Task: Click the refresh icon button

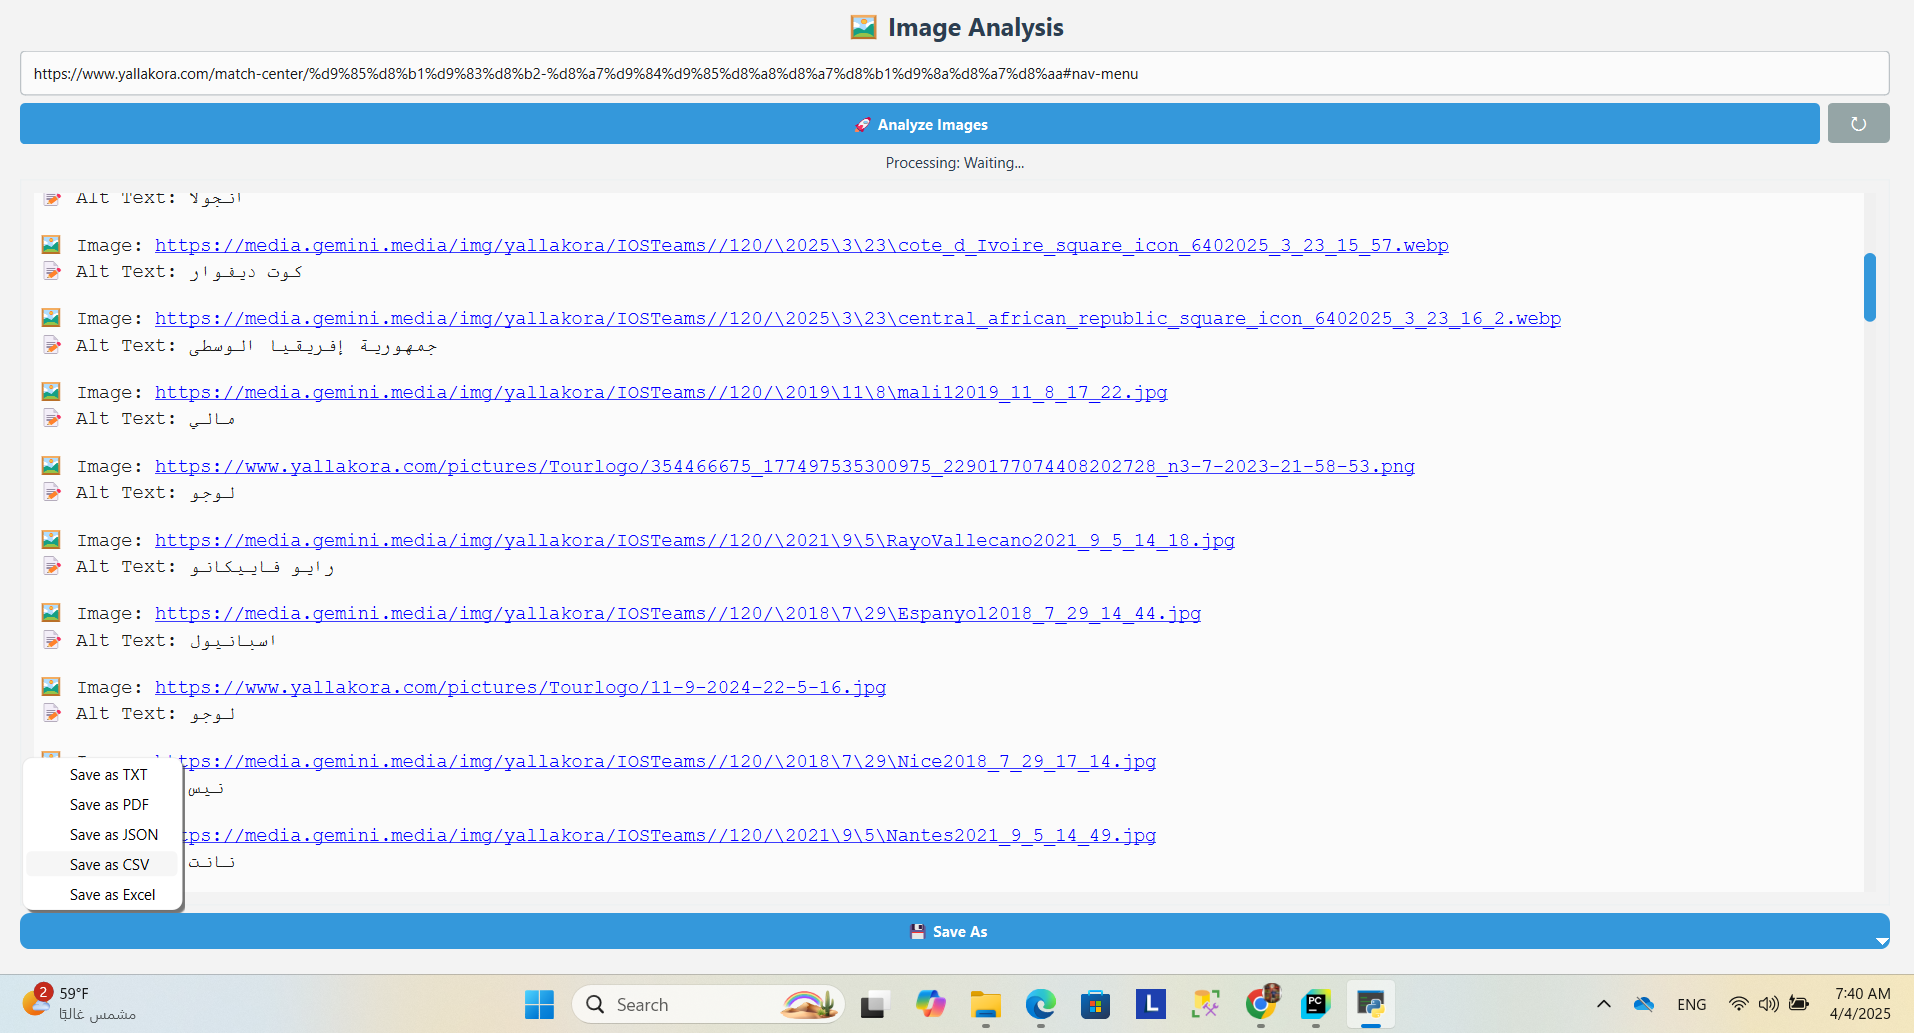Action: click(1858, 124)
